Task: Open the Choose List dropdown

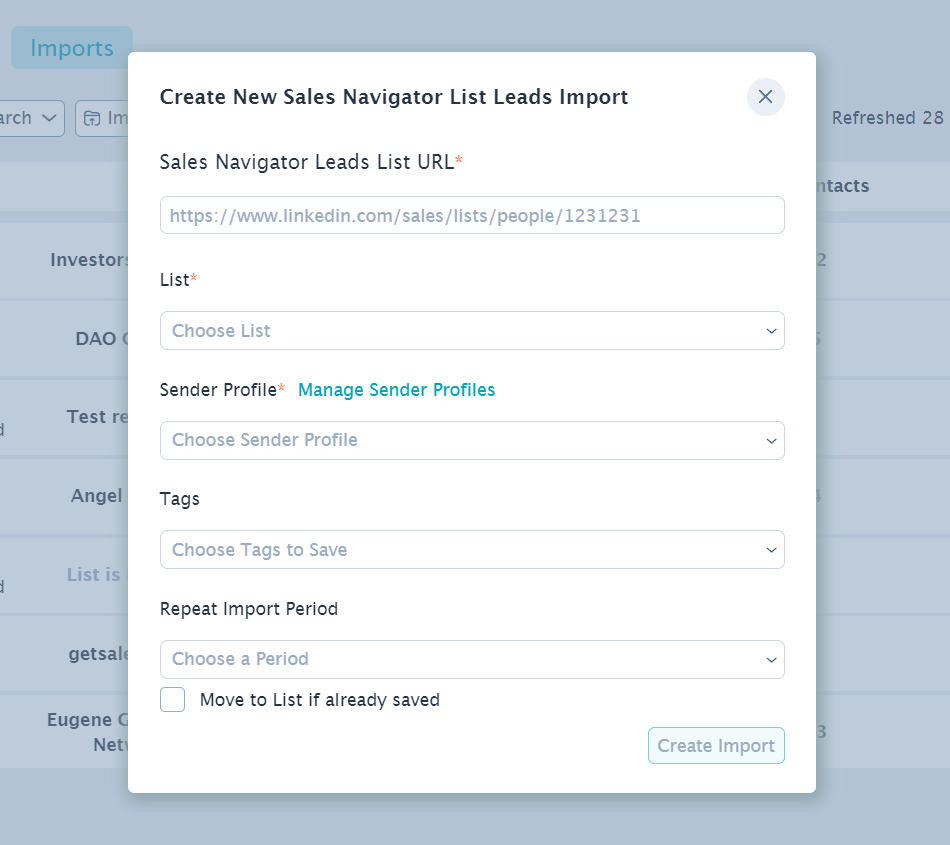Action: [472, 331]
